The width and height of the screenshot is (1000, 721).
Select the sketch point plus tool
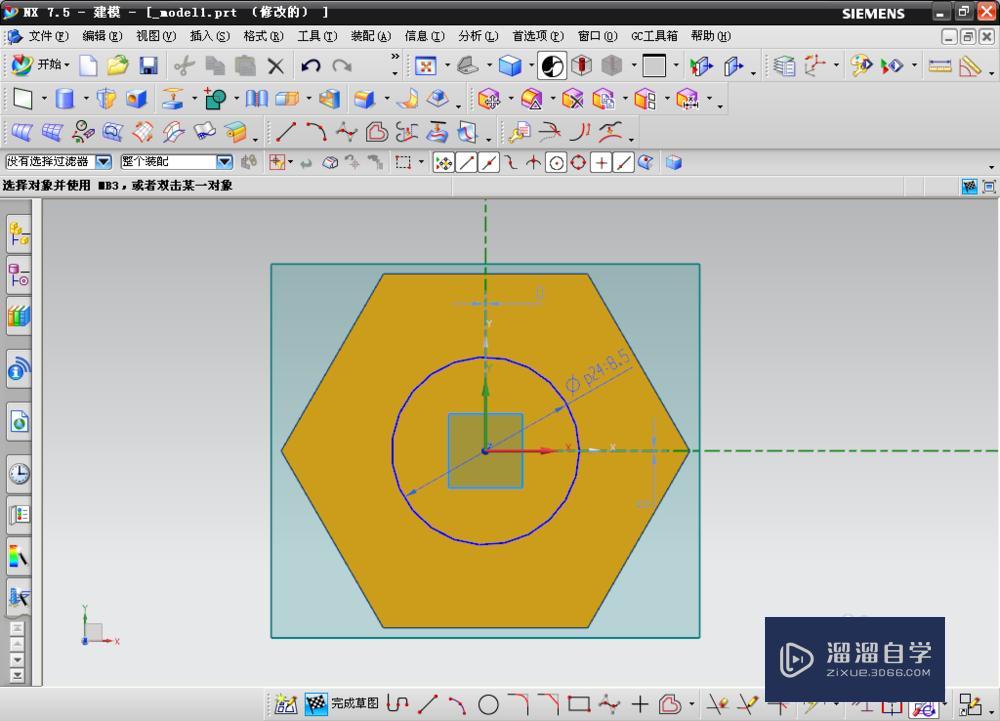(640, 704)
